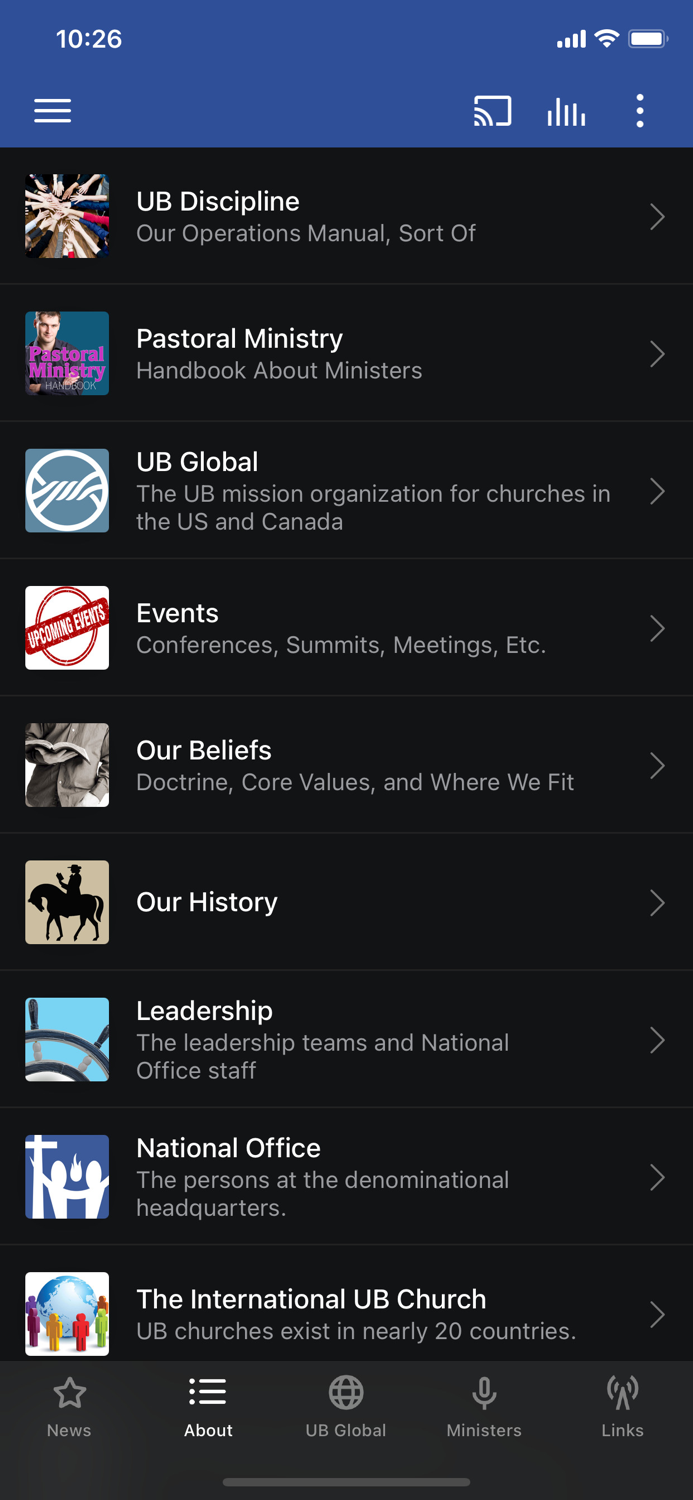Screen dimensions: 693x1500
Task: Switch to the News tab
Action: pos(69,1405)
